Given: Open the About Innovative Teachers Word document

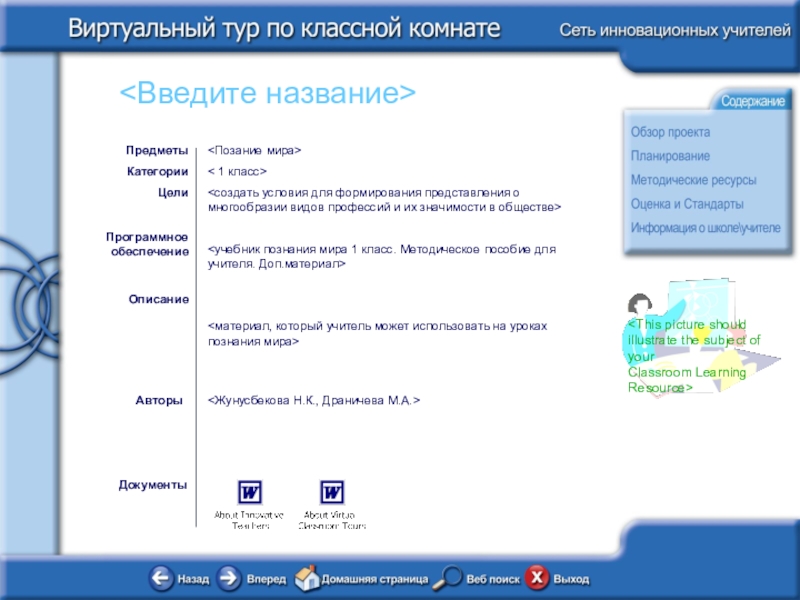Looking at the screenshot, I should pos(249,493).
